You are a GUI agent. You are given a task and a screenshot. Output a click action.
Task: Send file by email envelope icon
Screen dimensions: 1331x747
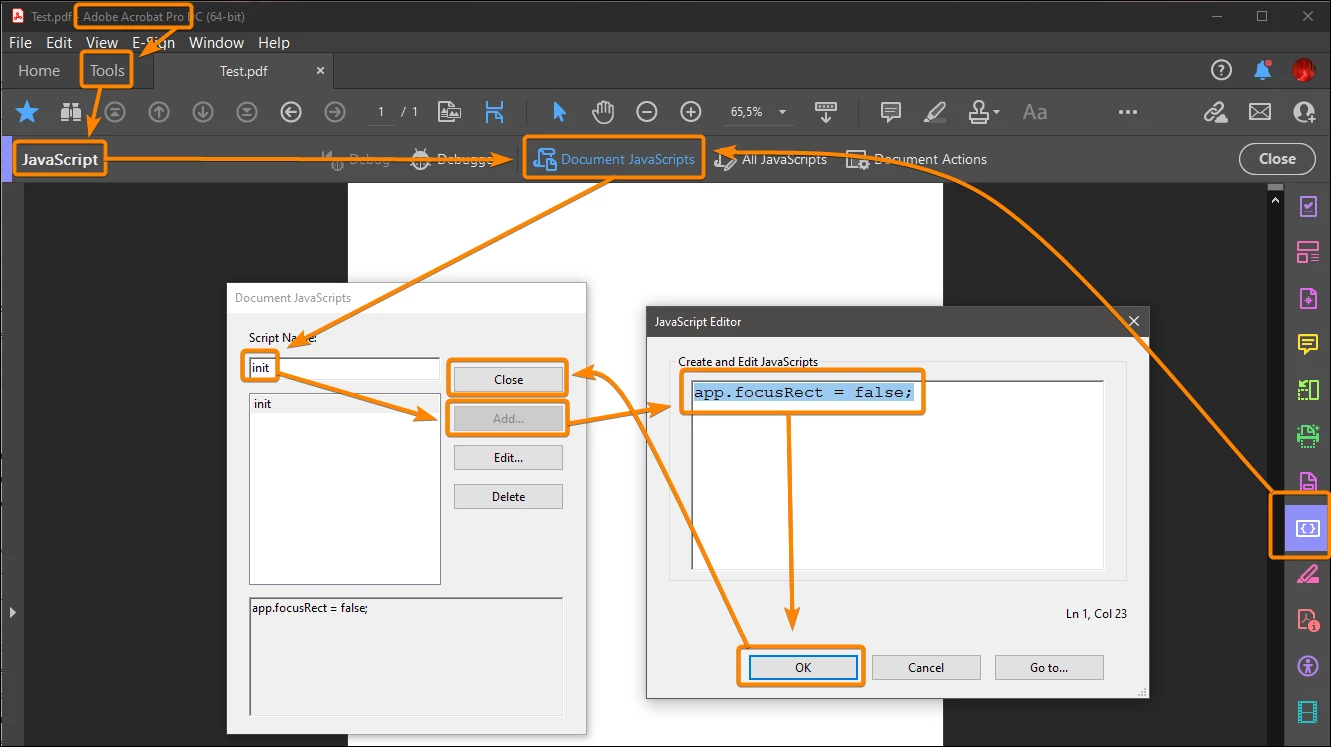tap(1260, 112)
